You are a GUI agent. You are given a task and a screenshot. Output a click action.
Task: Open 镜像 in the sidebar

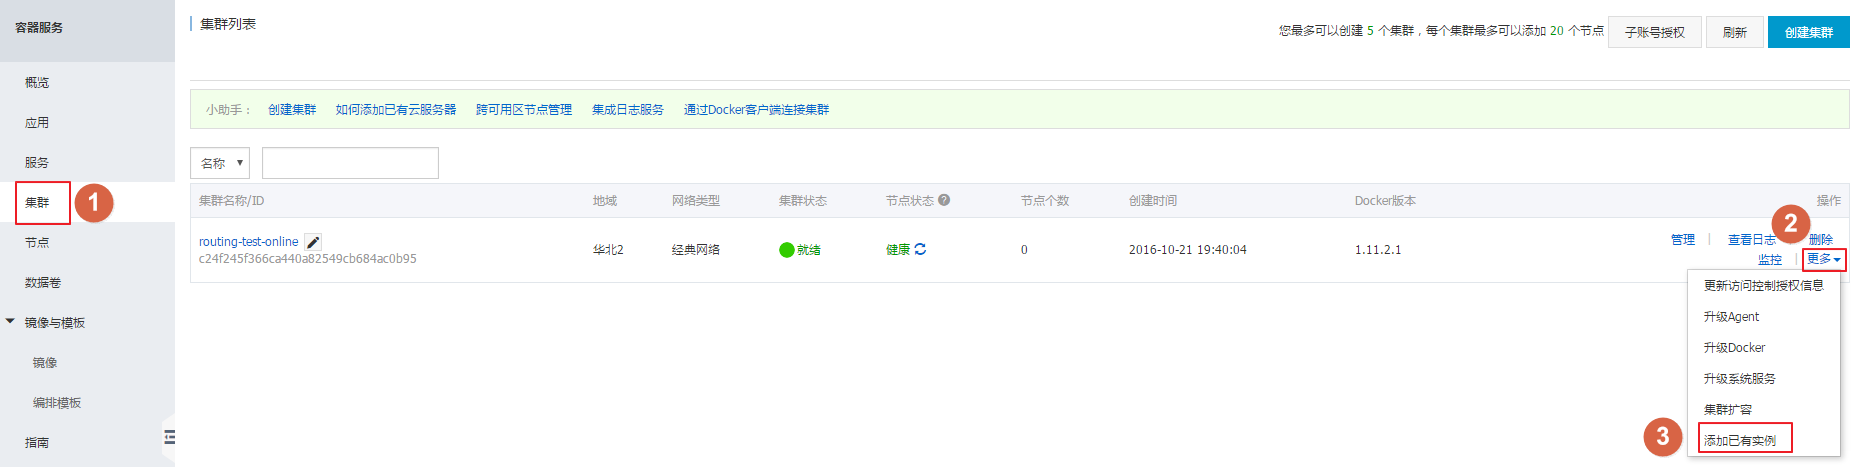click(45, 362)
